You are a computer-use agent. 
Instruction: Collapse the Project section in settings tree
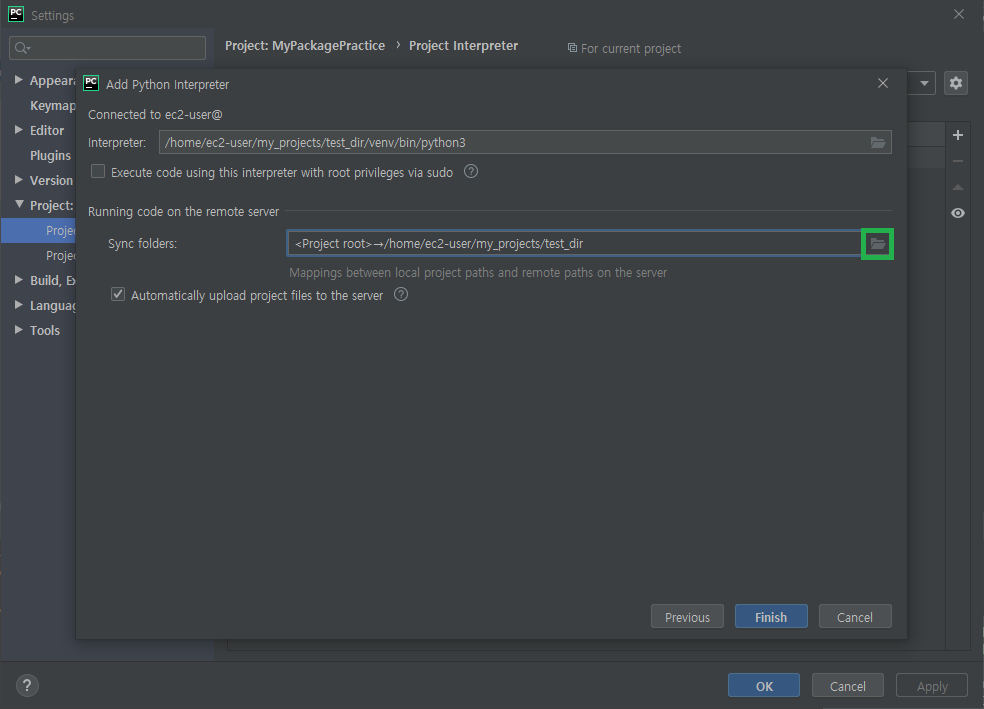(19, 205)
